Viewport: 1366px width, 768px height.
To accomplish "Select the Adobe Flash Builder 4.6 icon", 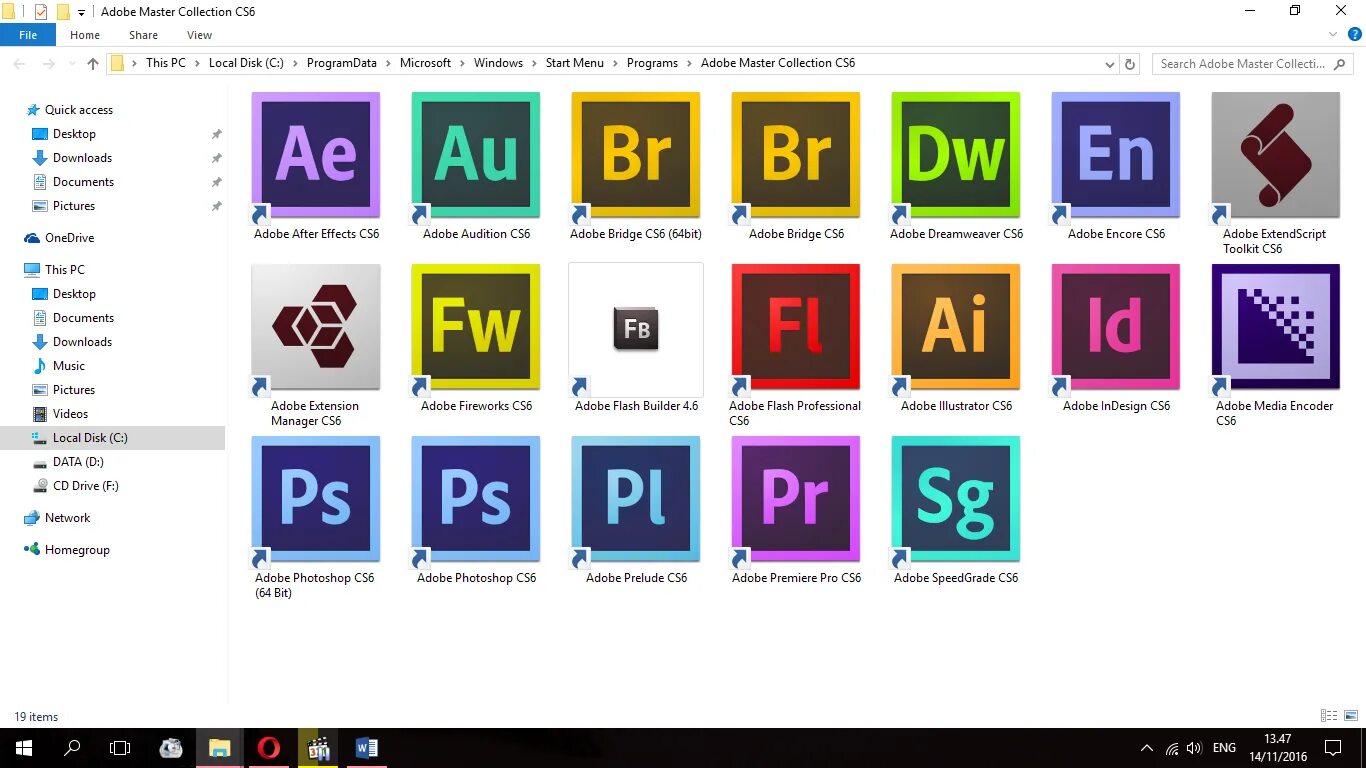I will pos(636,329).
